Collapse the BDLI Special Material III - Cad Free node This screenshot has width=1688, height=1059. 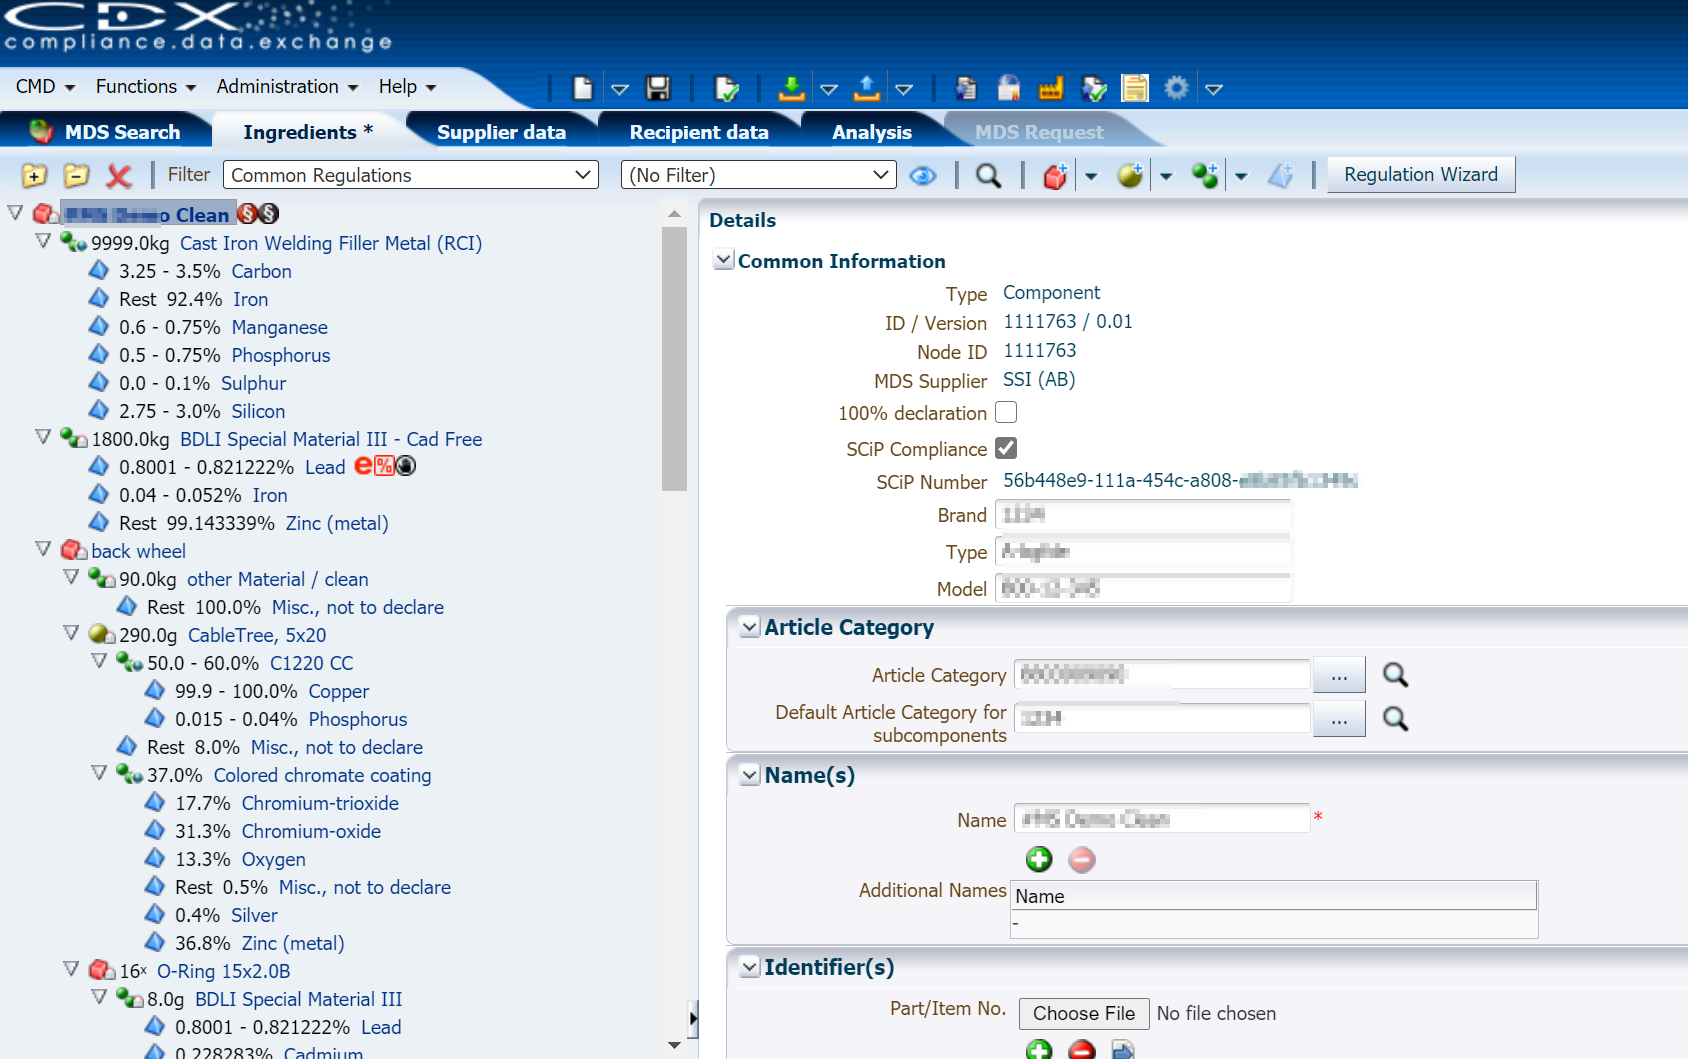pyautogui.click(x=43, y=437)
